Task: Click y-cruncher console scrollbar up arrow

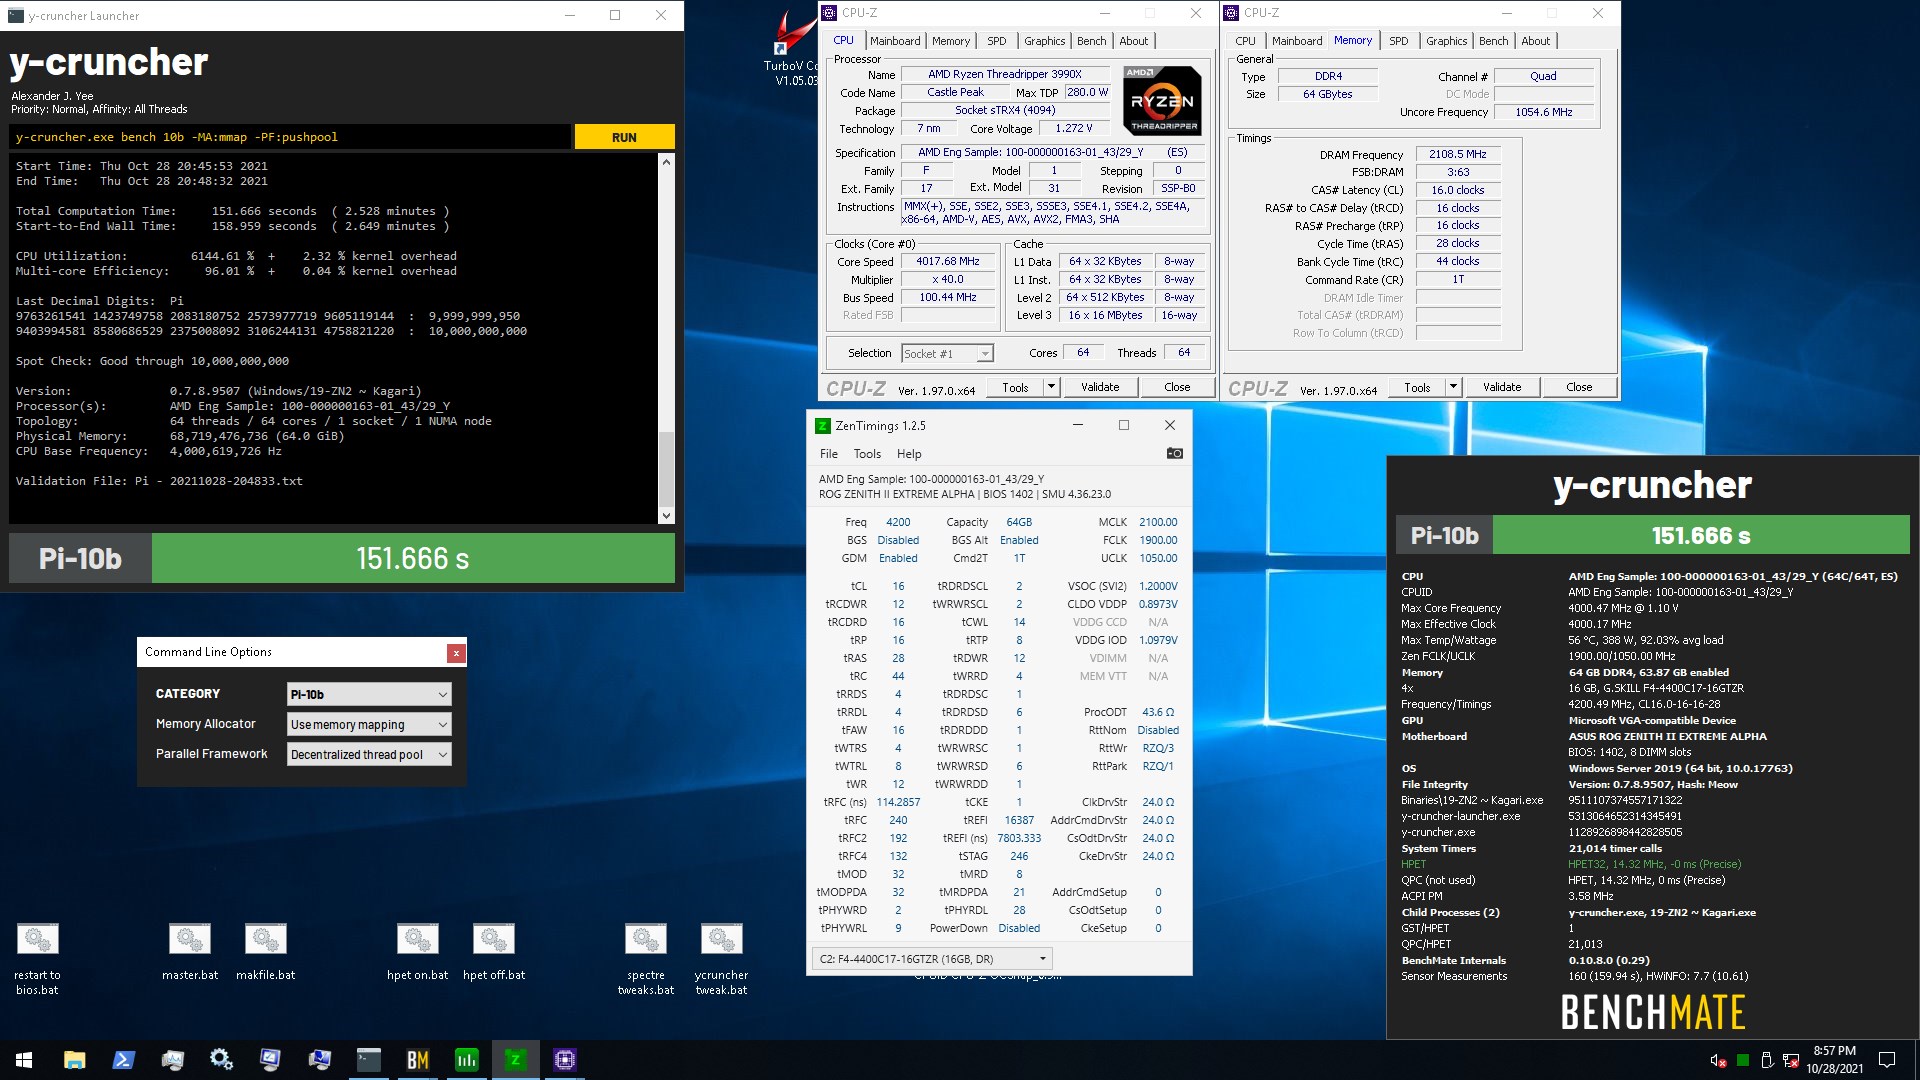Action: 667,161
